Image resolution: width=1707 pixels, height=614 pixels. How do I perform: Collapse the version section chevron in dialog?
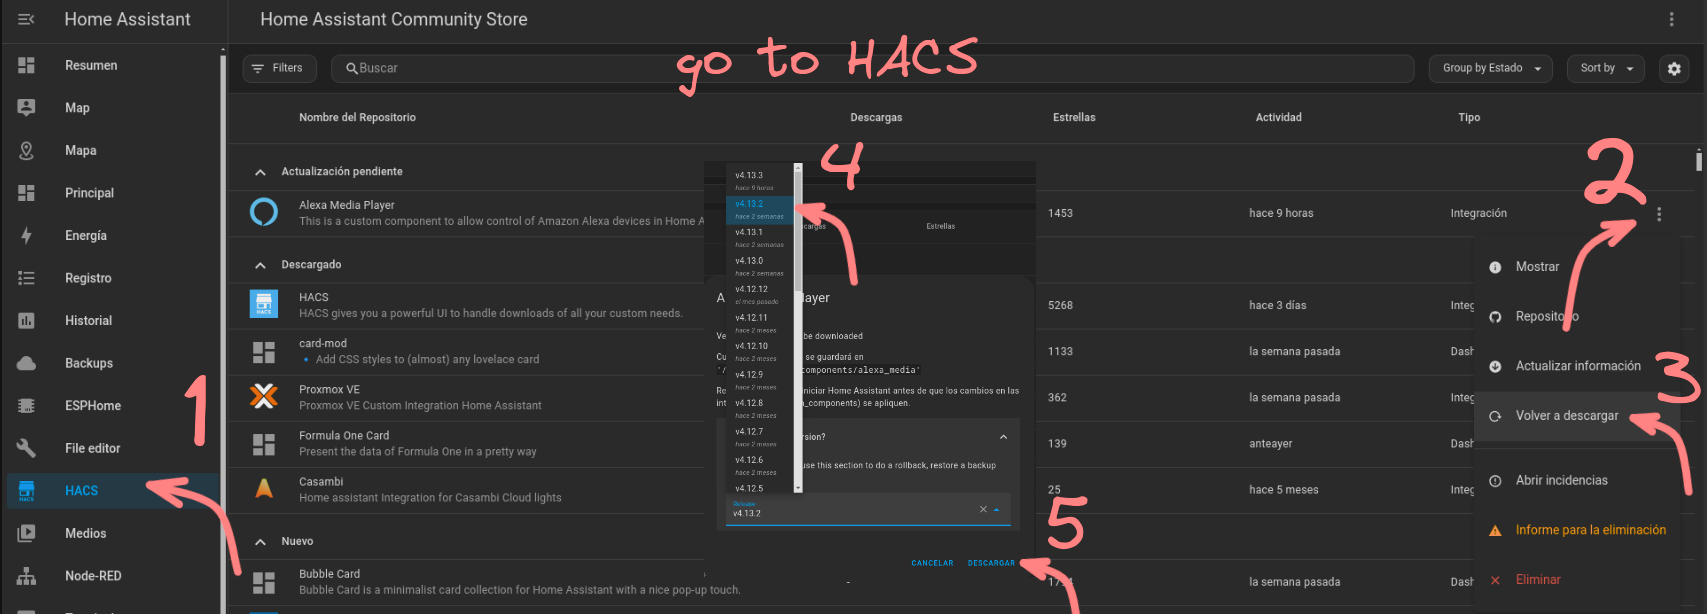1003,437
